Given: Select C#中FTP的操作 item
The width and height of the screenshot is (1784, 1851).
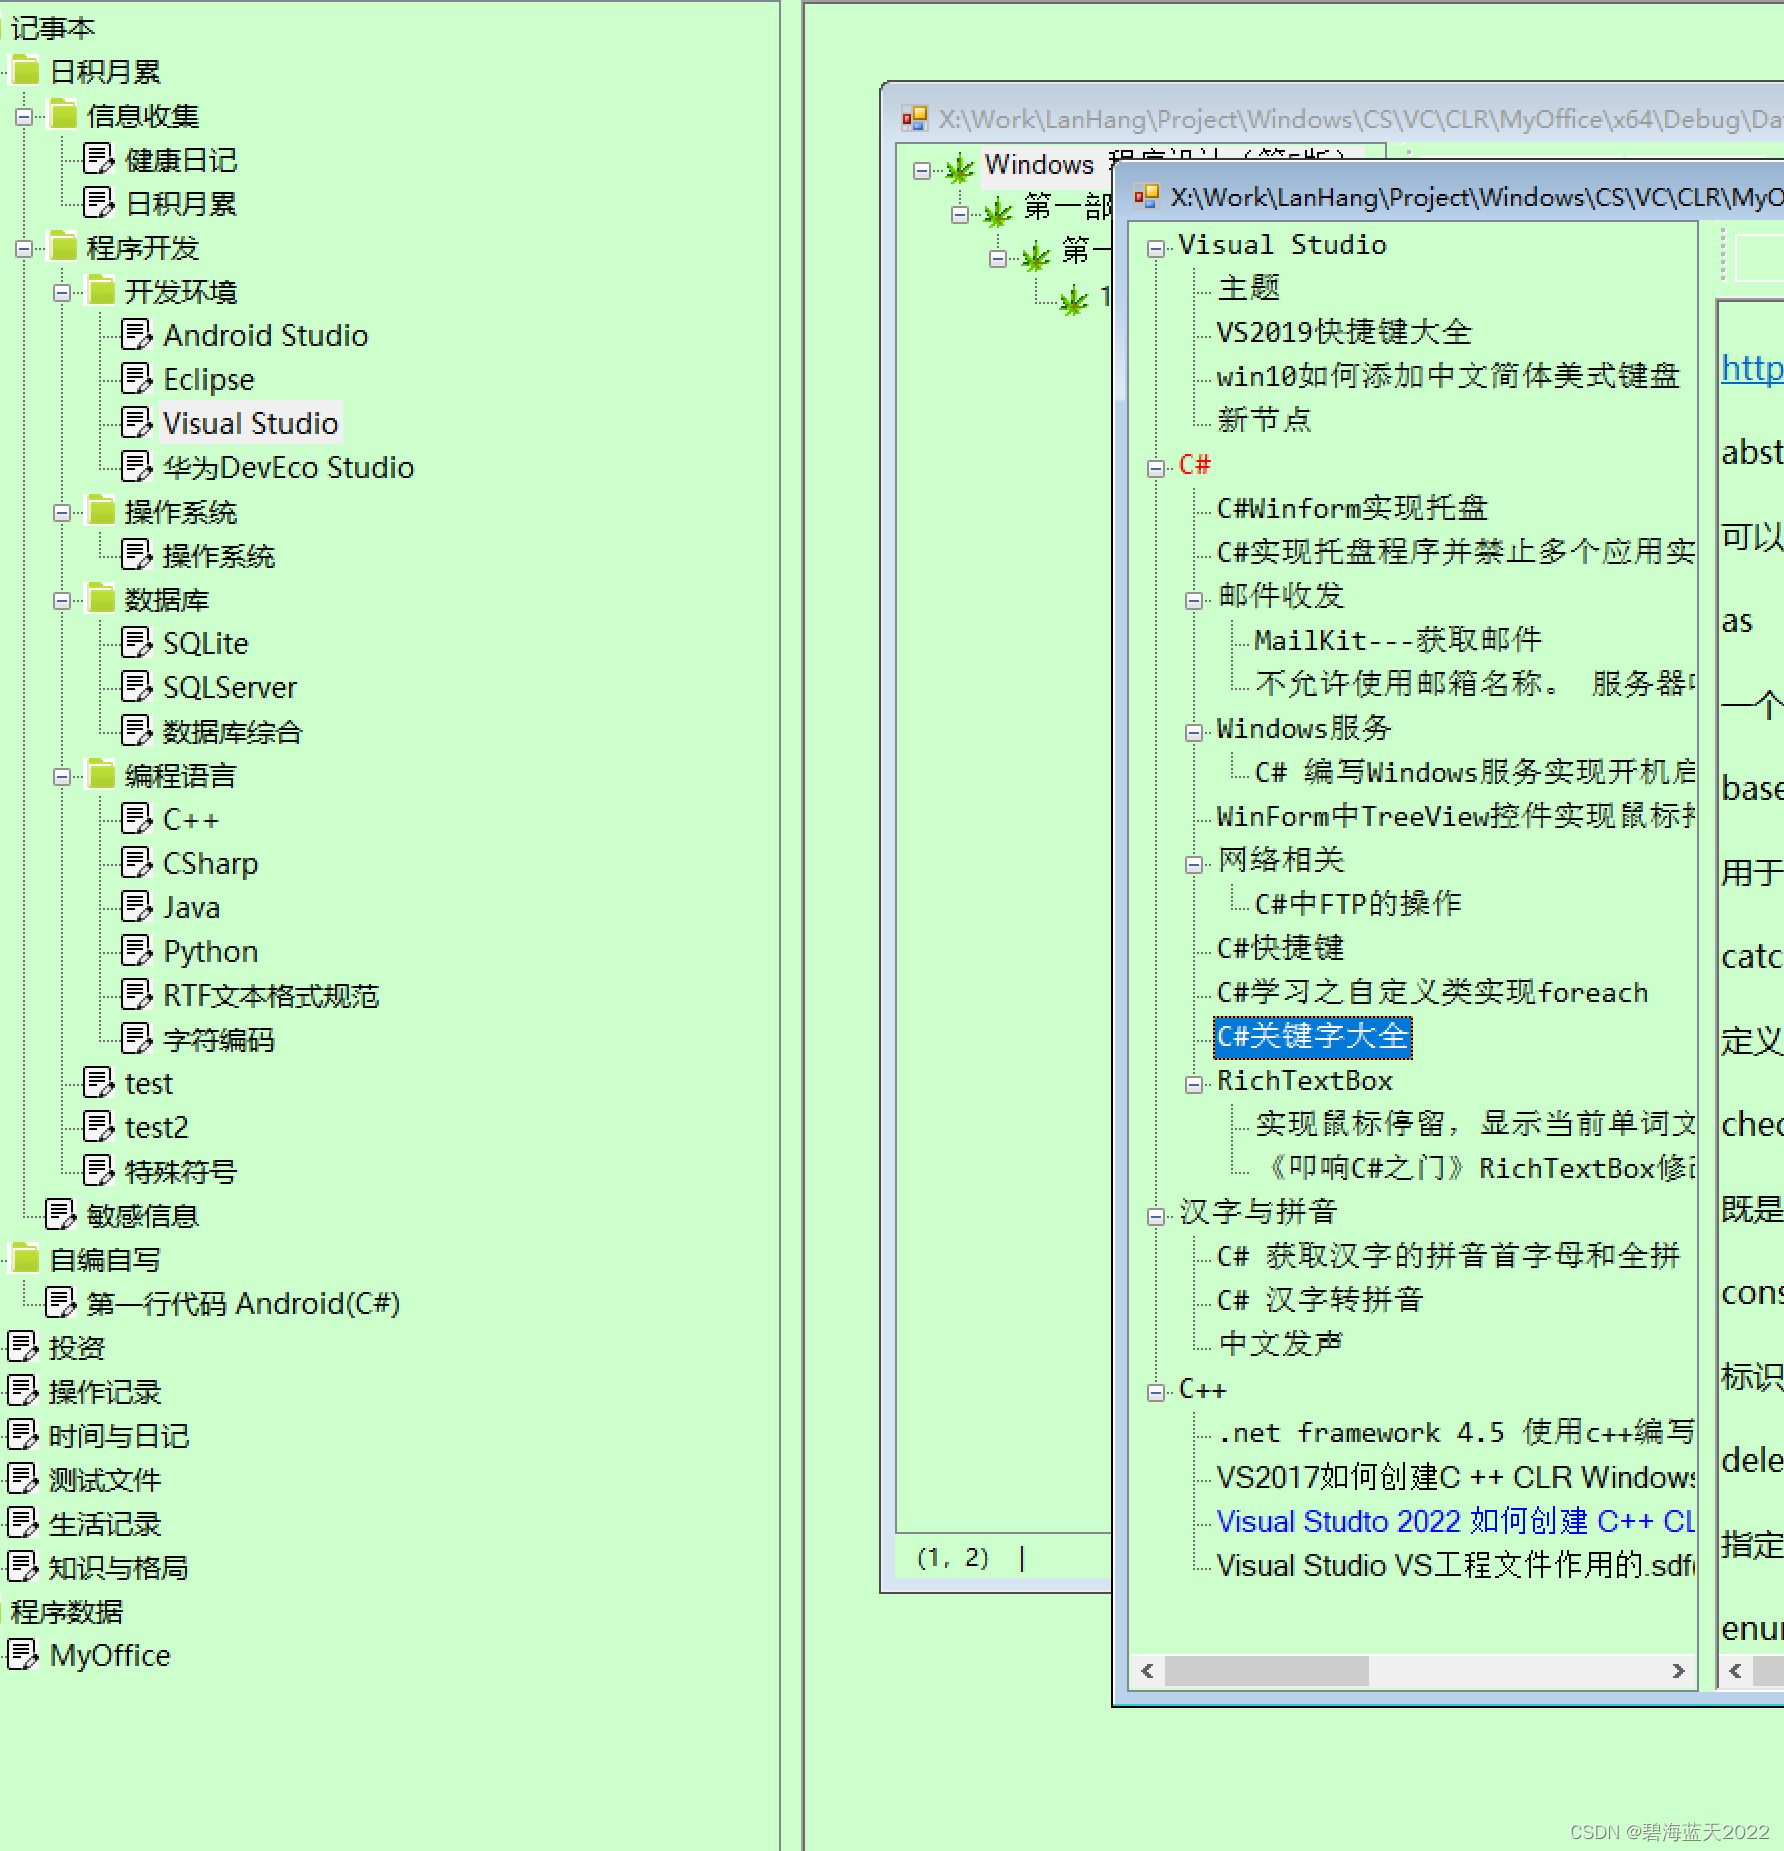Looking at the screenshot, I should click(x=1358, y=904).
